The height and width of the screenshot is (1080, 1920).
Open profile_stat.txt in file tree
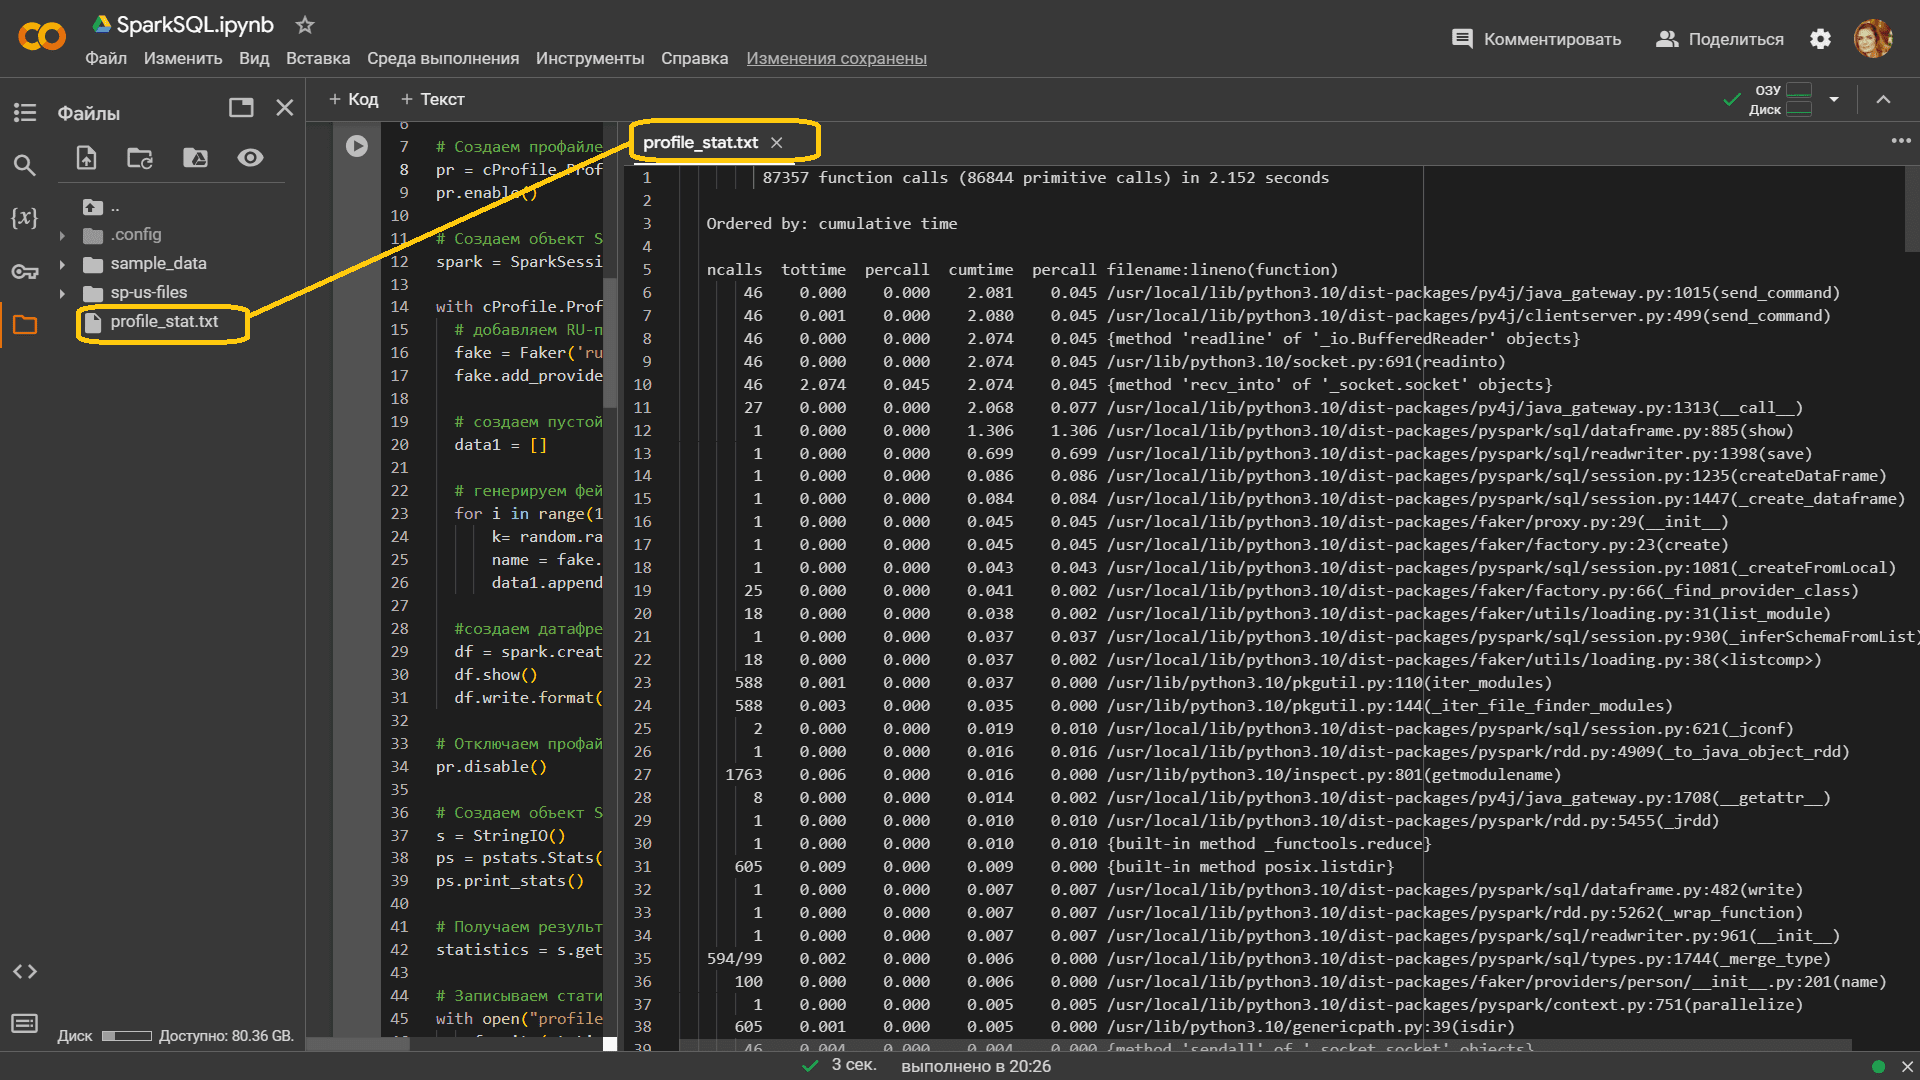pos(164,321)
